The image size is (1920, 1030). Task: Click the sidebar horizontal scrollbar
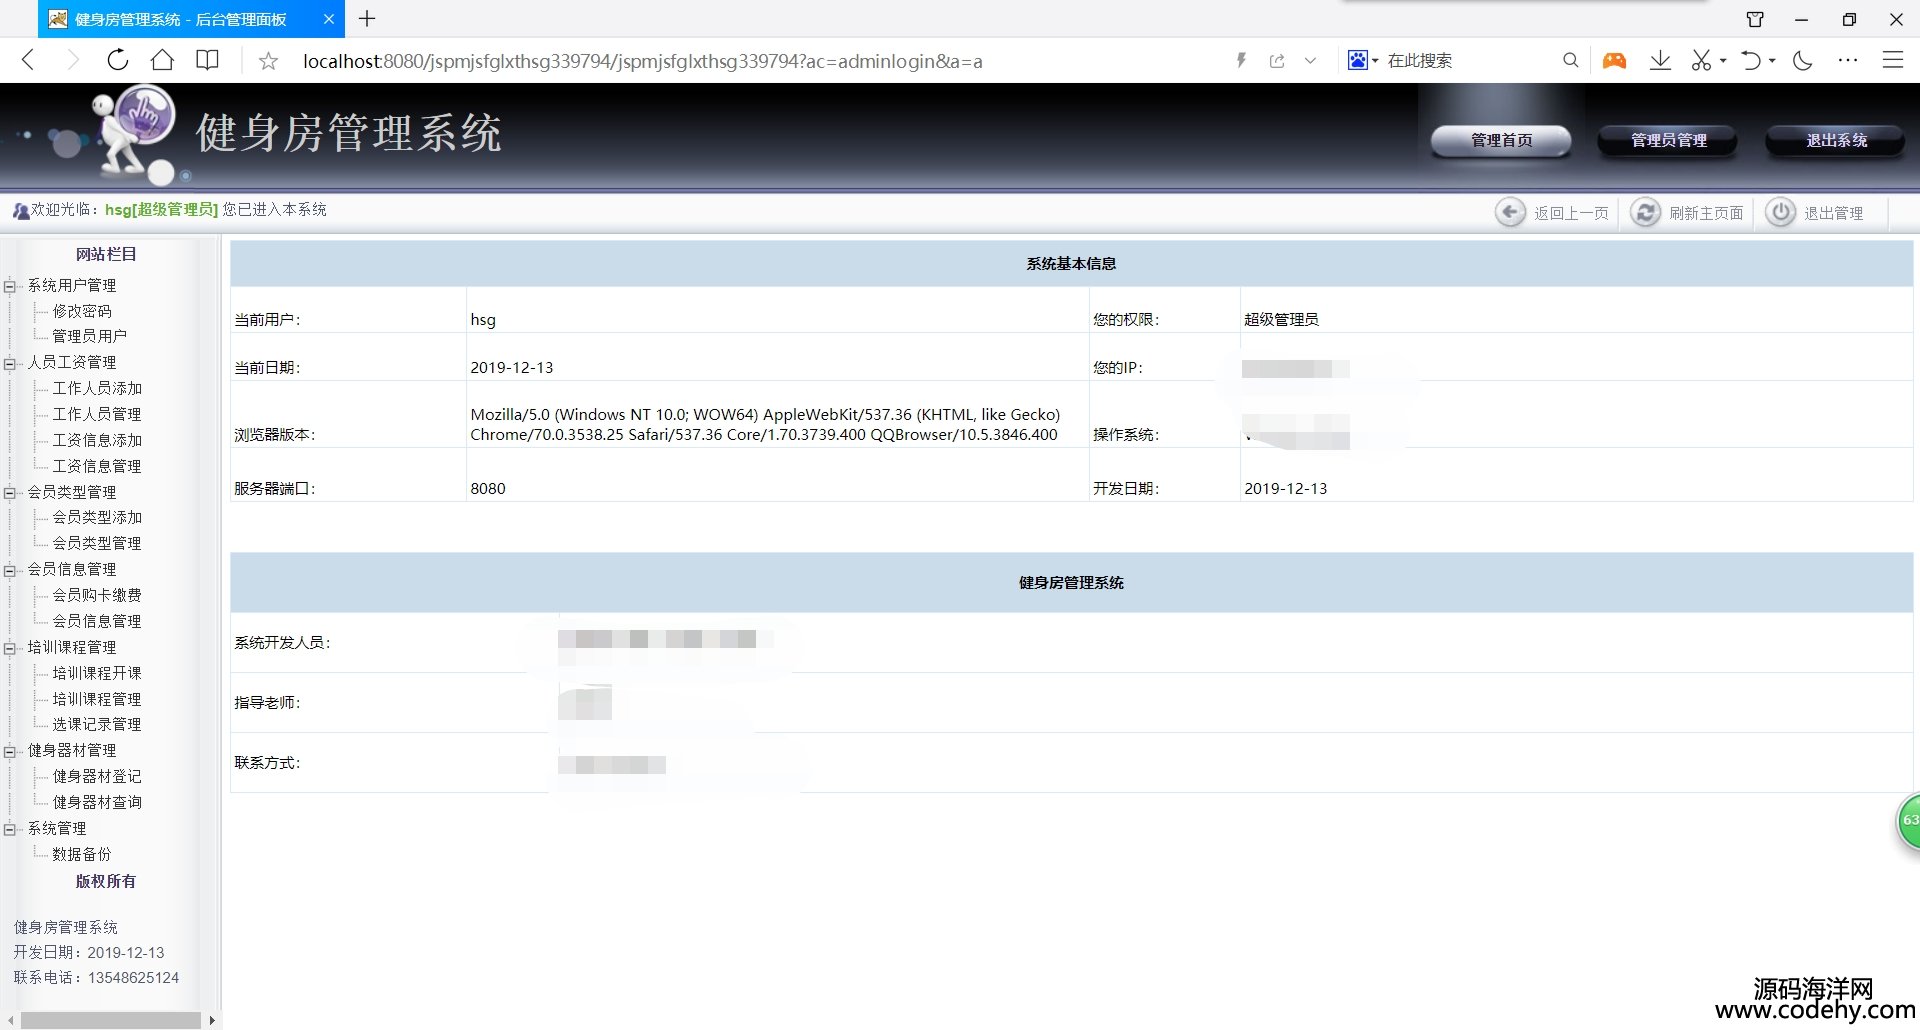(x=110, y=1020)
